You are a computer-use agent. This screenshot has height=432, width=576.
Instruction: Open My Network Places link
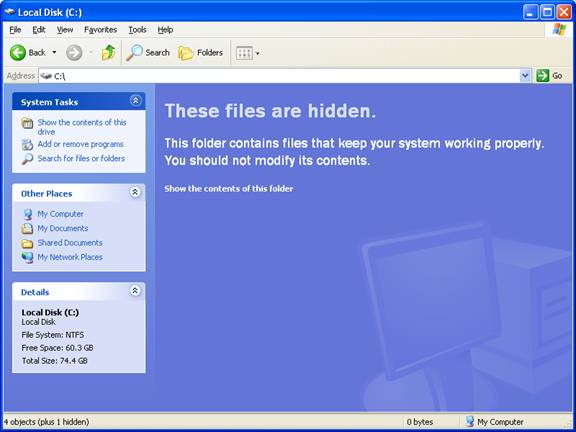(70, 257)
